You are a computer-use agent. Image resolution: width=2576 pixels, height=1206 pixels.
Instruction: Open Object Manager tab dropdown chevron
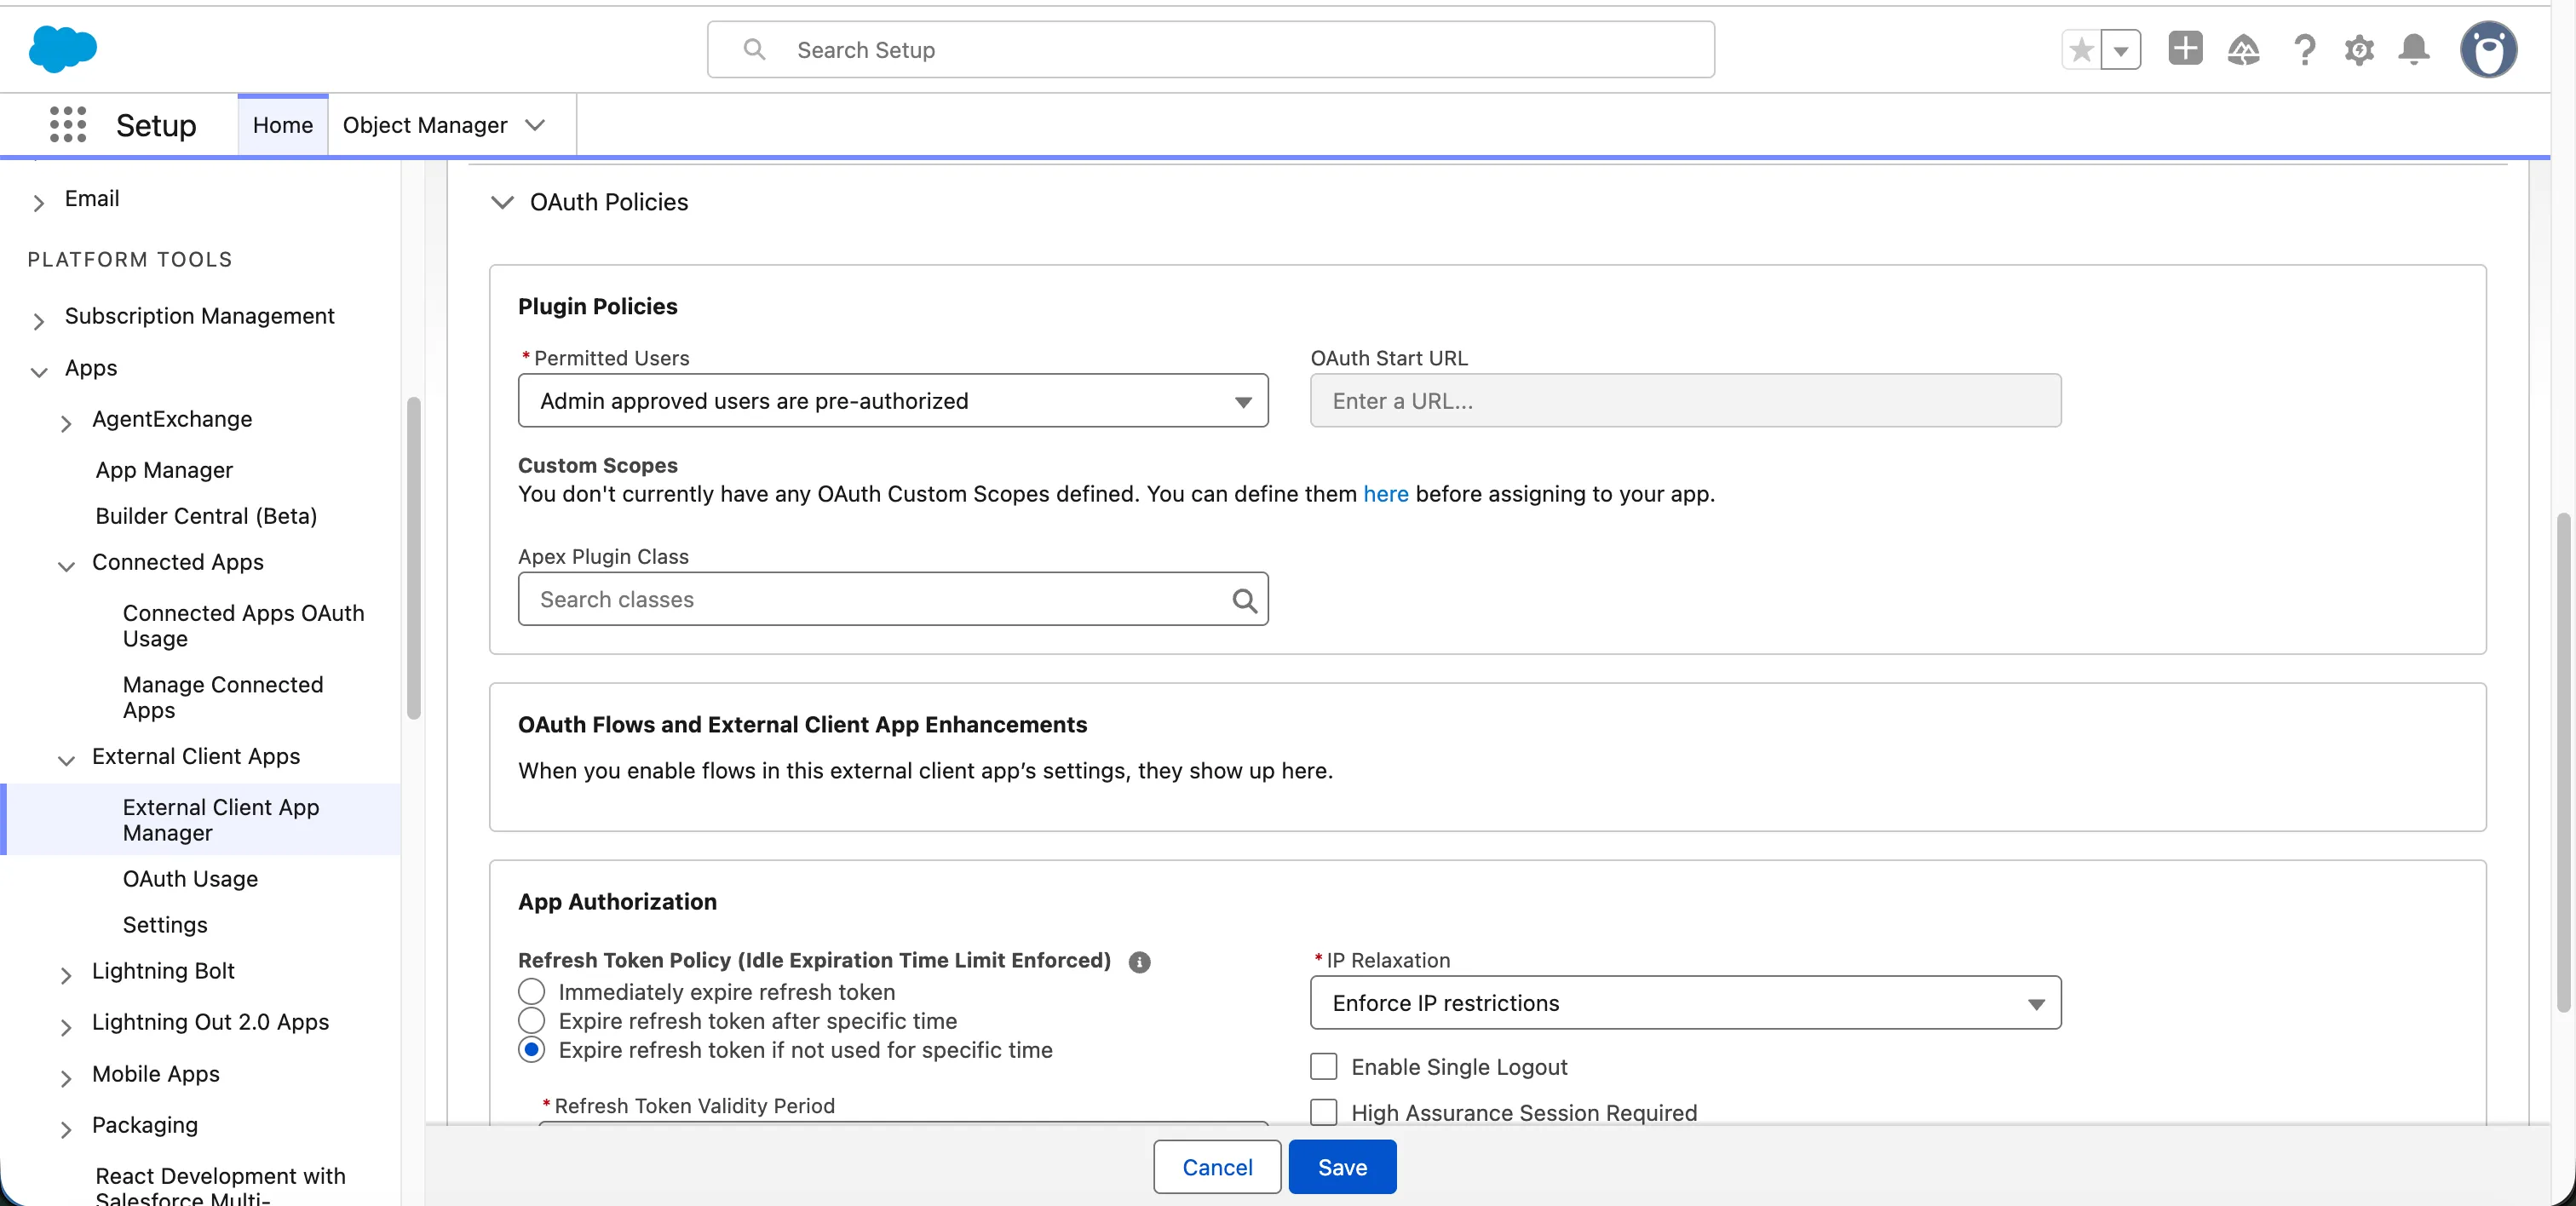pyautogui.click(x=535, y=125)
